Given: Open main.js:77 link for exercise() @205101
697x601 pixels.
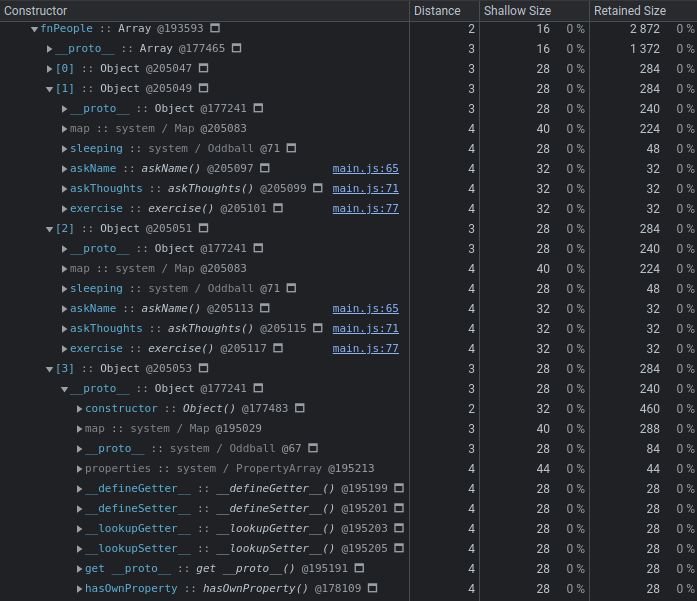Looking at the screenshot, I should 365,208.
